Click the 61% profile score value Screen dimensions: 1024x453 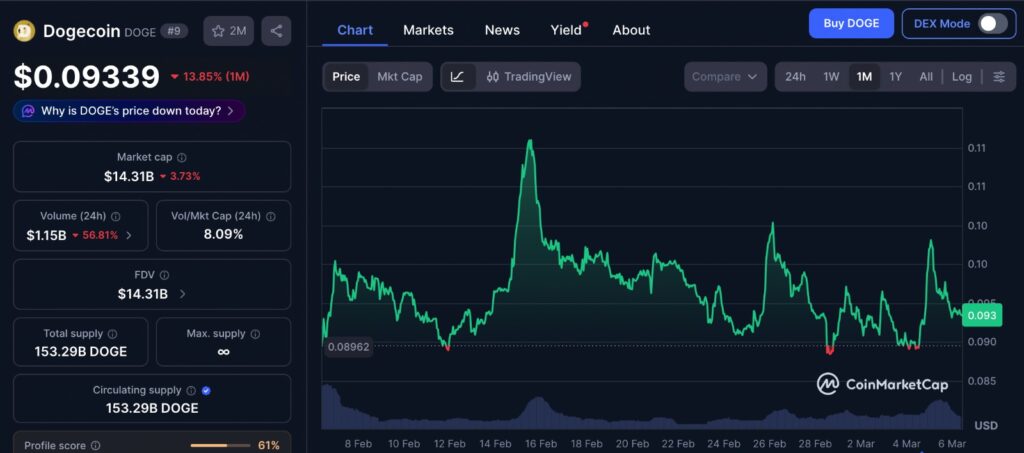(x=269, y=446)
